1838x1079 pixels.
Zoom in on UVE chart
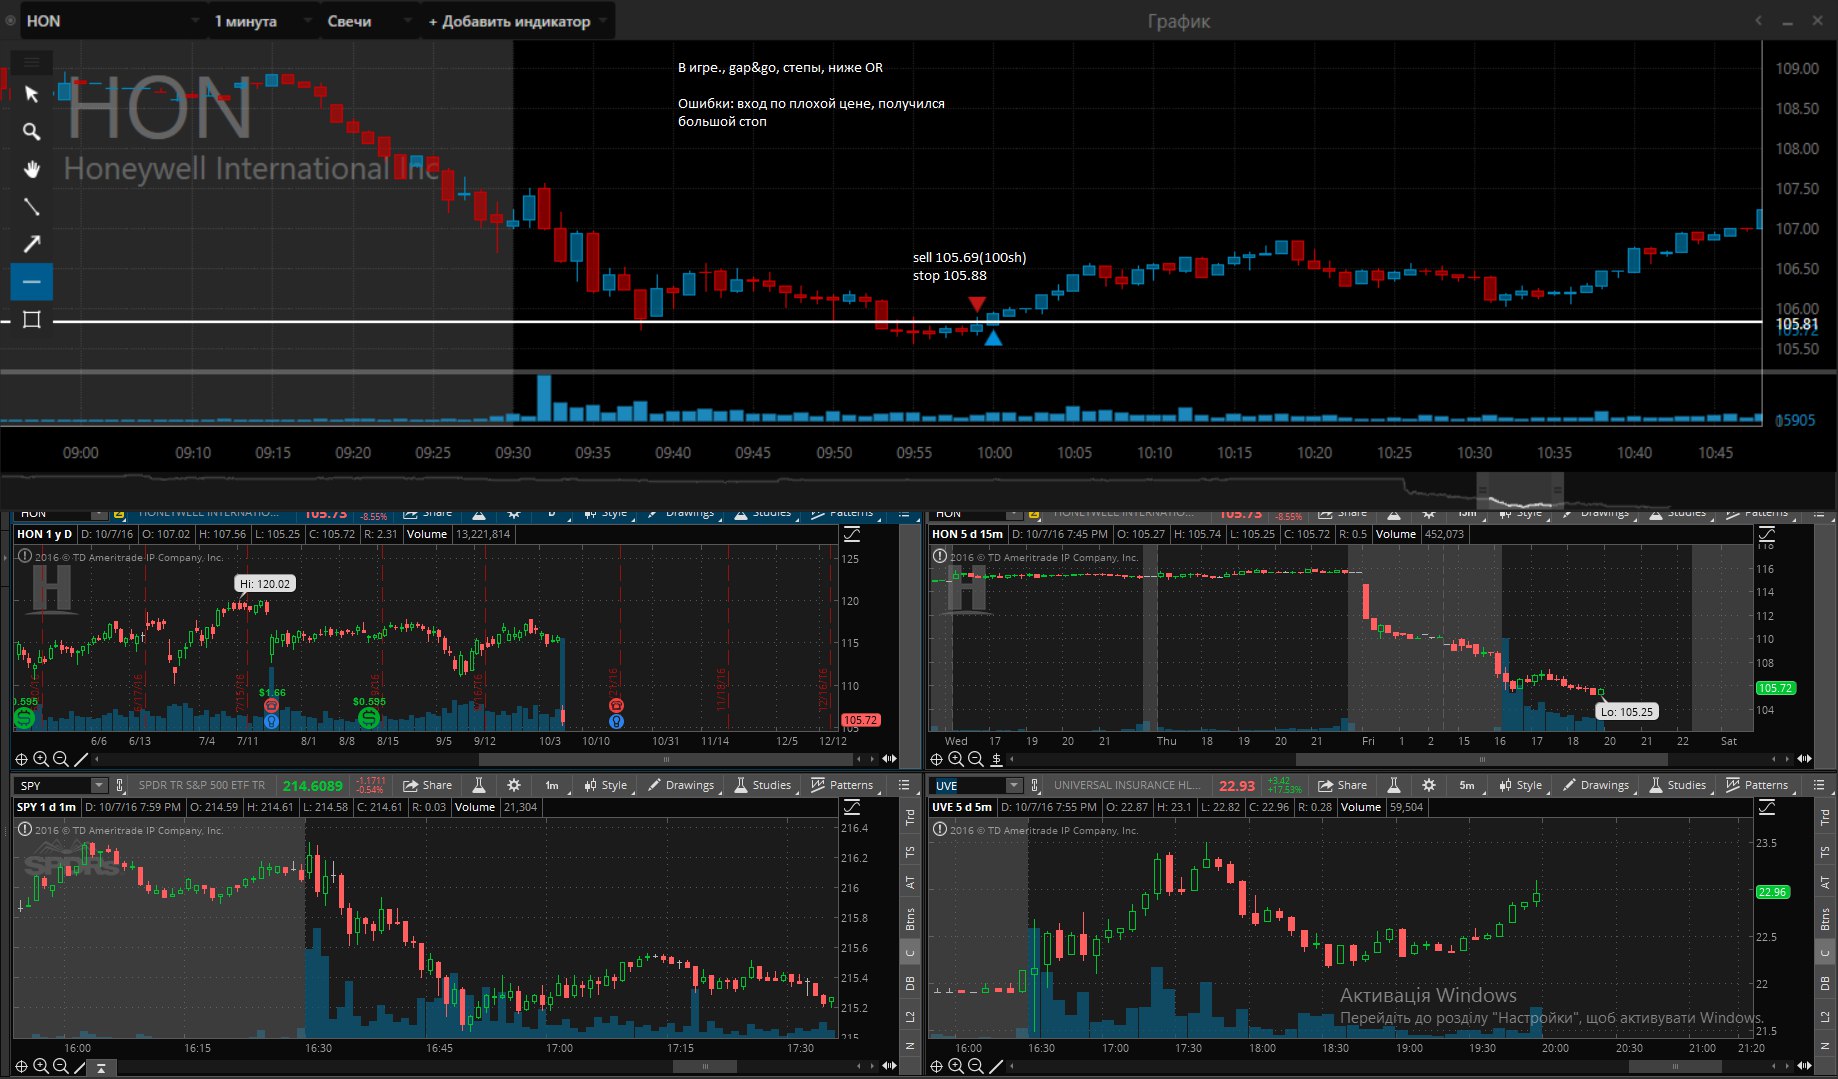[x=956, y=1066]
